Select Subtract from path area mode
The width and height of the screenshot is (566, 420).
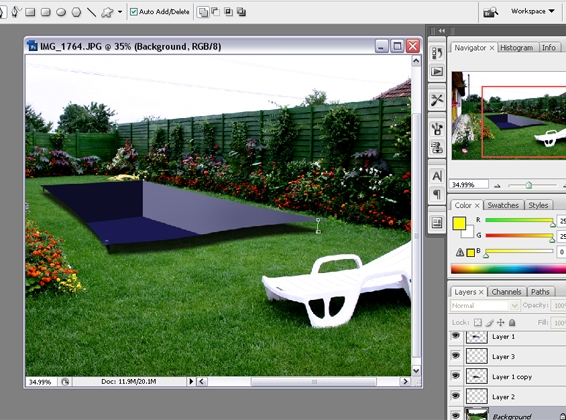pos(215,12)
